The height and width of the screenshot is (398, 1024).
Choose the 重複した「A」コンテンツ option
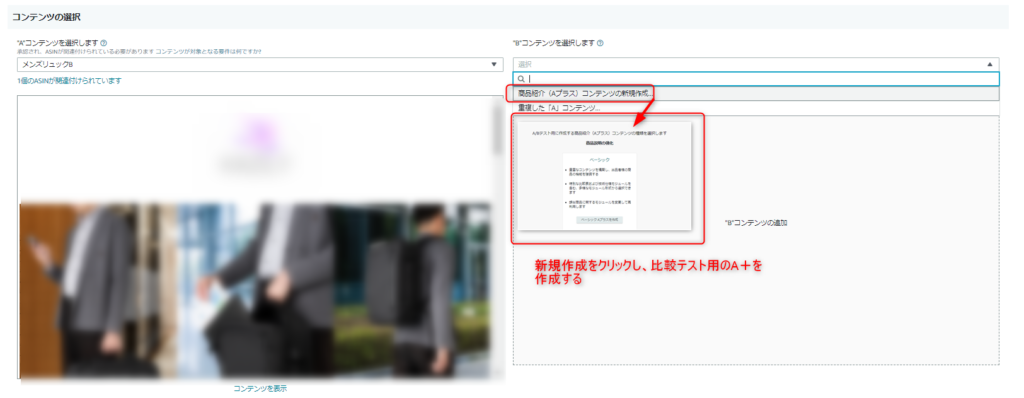tap(756, 108)
